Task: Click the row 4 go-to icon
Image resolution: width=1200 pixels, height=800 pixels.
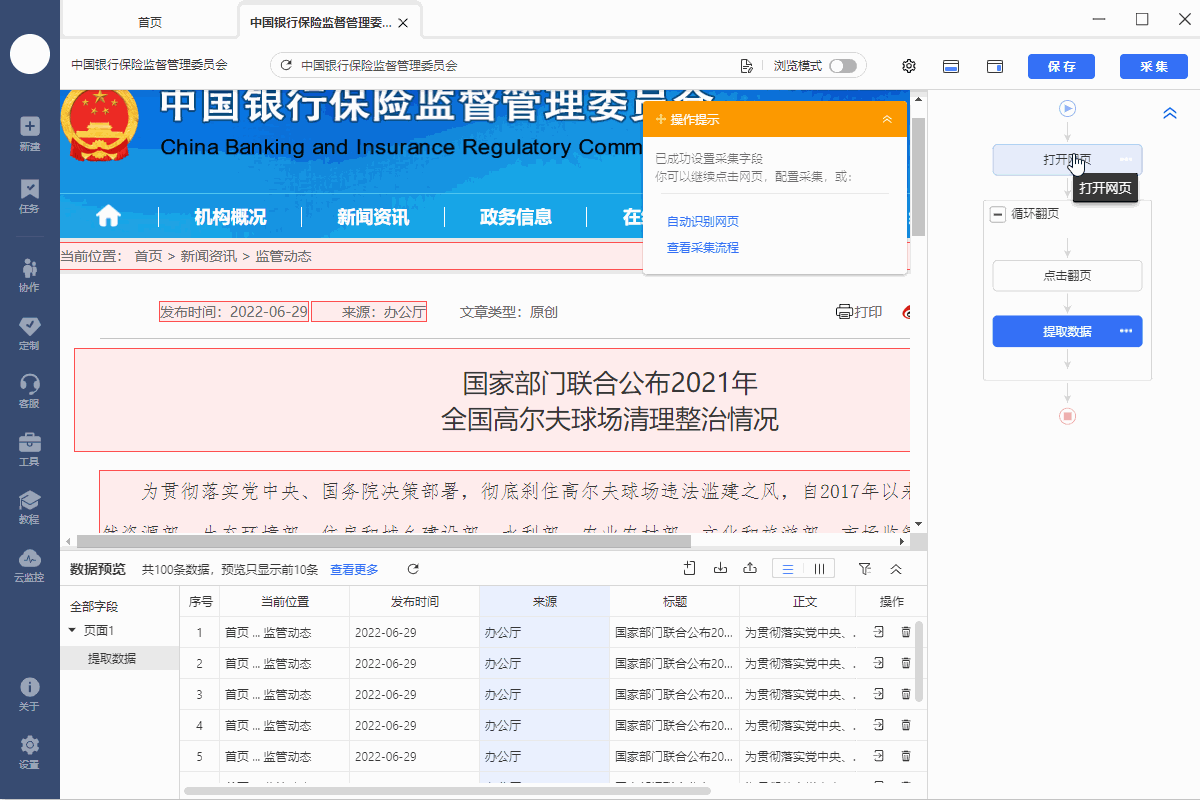Action: [x=878, y=725]
